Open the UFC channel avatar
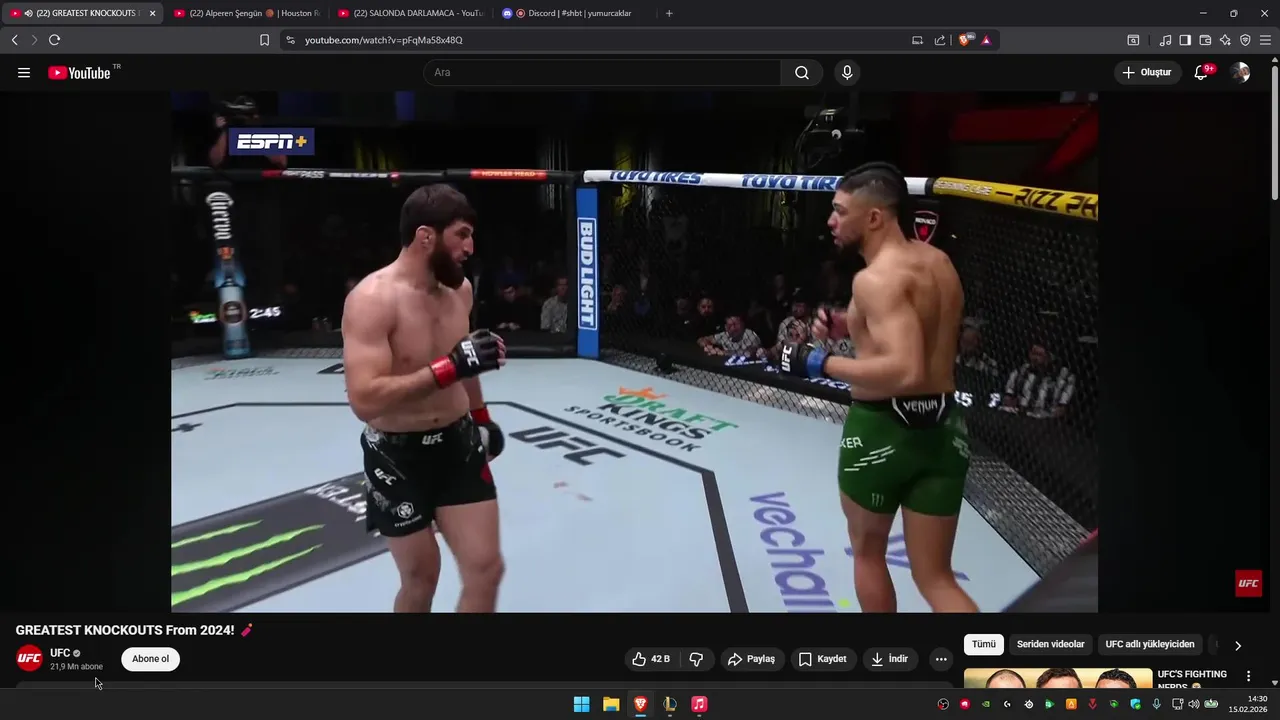Screen dimensions: 1280x720 (x=29, y=658)
